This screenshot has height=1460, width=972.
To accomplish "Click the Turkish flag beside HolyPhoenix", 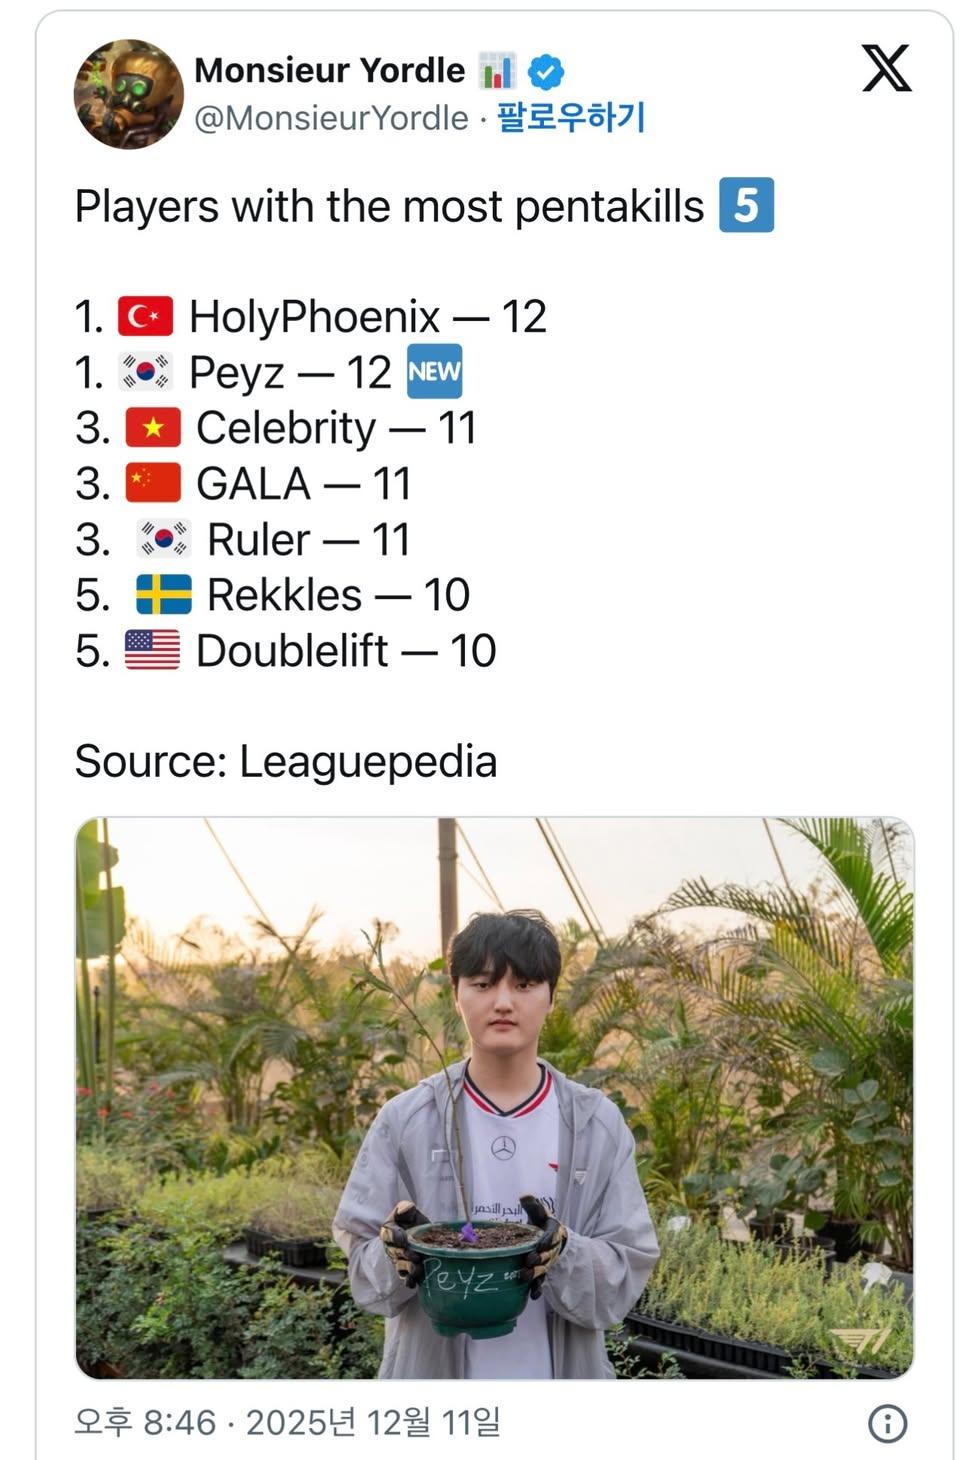I will [146, 317].
